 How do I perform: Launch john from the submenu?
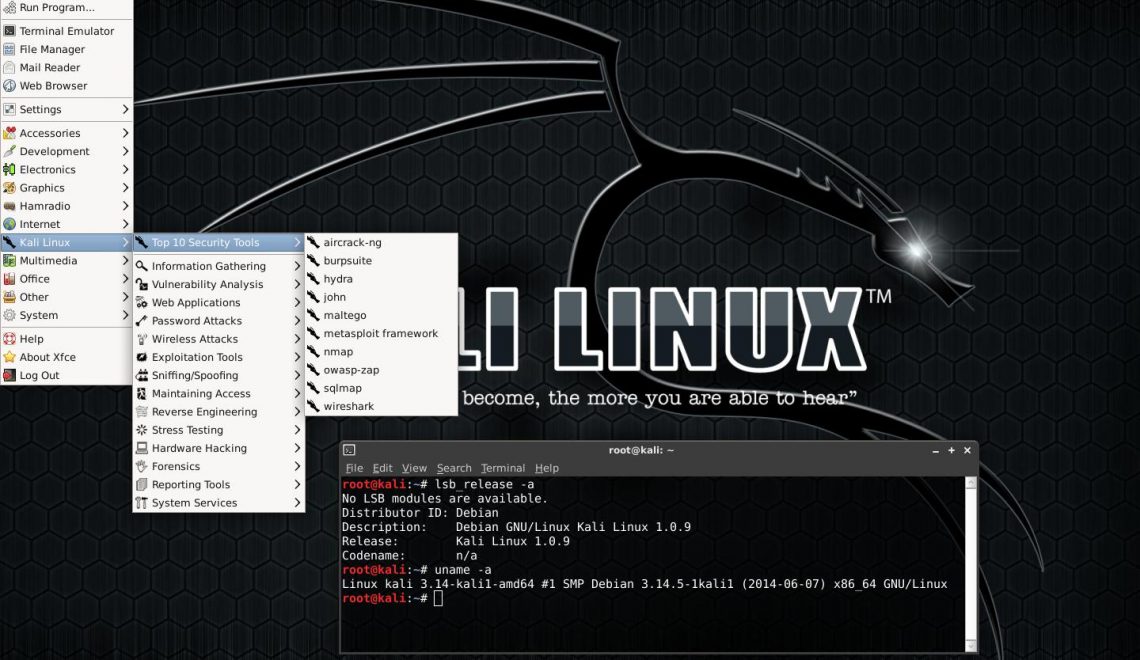click(382, 297)
